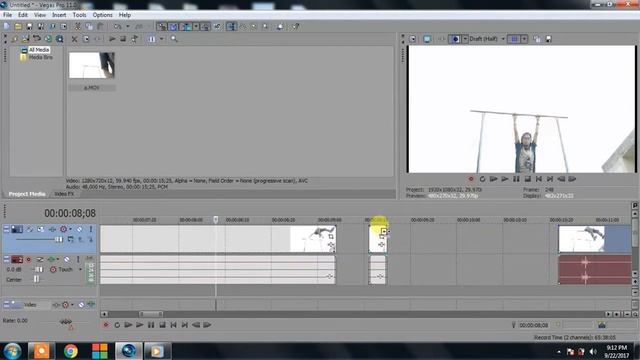Start media preview in Project Media toolbar
640x360 pixels.
[x=112, y=39]
